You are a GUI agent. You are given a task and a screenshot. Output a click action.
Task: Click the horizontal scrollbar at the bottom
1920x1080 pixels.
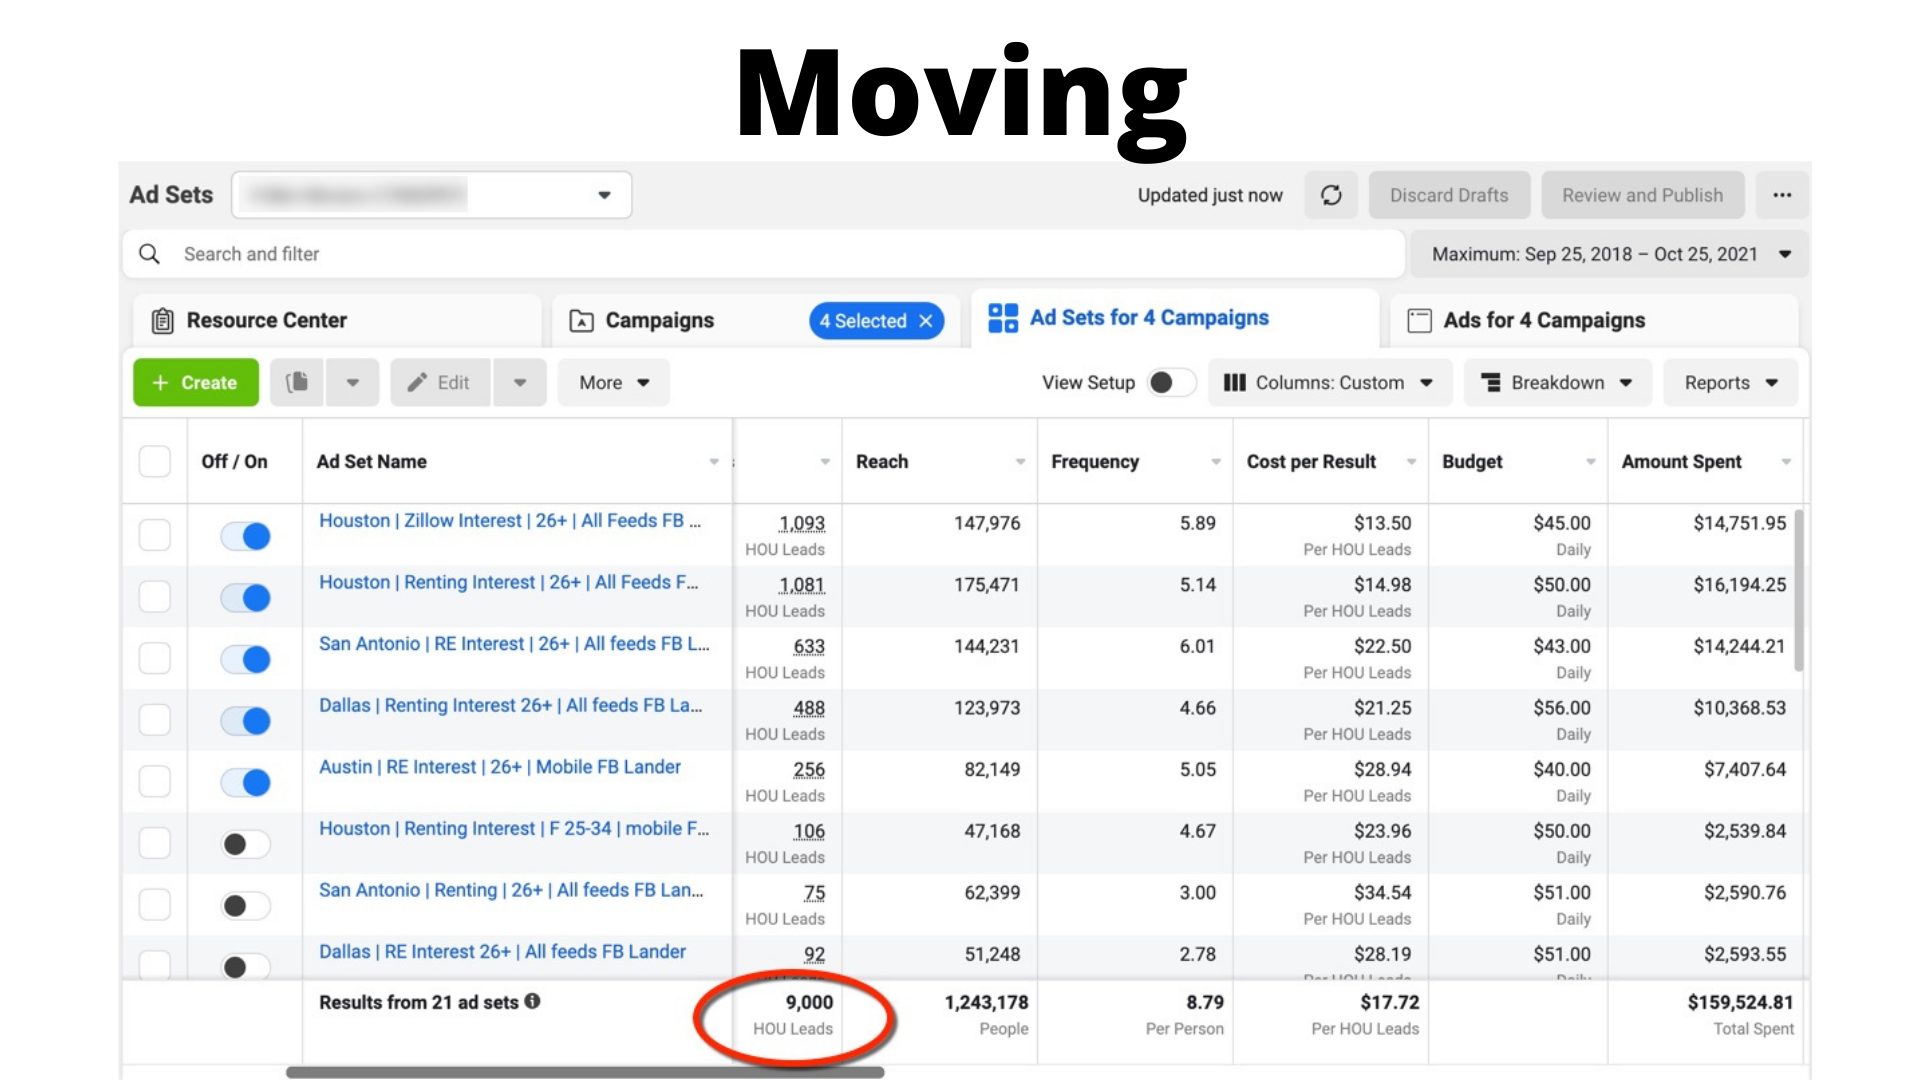(x=585, y=1072)
